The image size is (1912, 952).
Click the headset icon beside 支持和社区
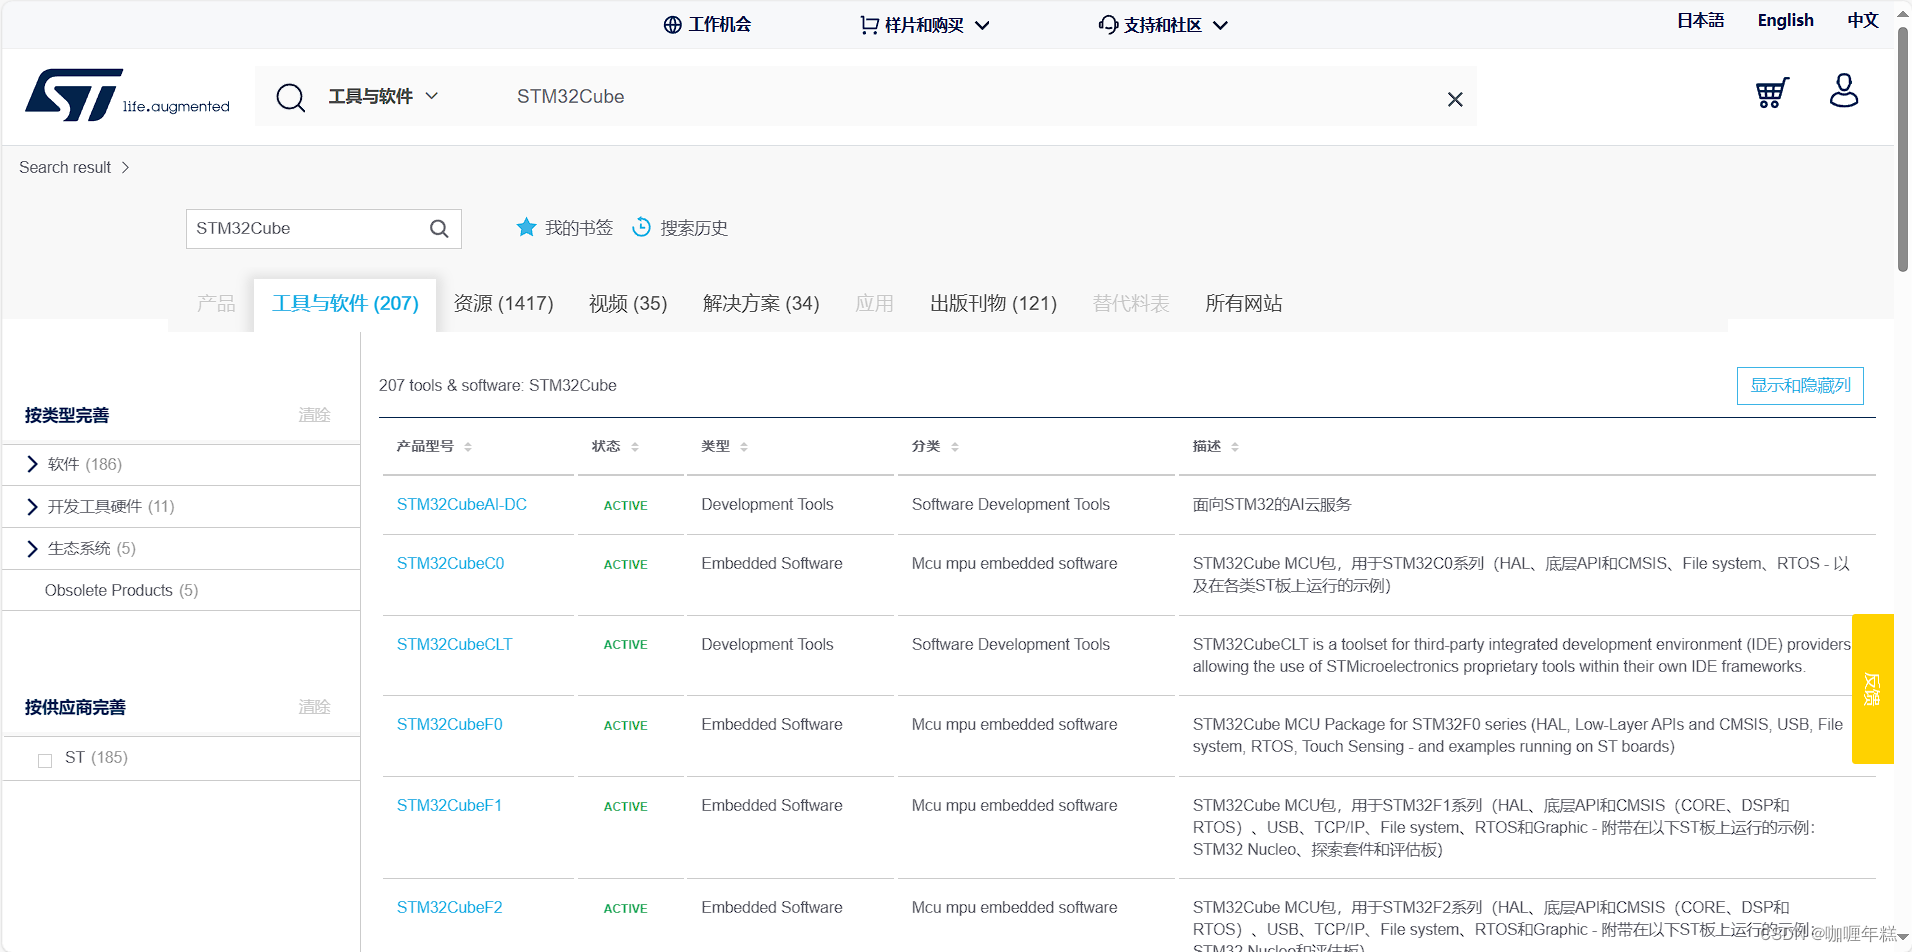pos(1108,25)
